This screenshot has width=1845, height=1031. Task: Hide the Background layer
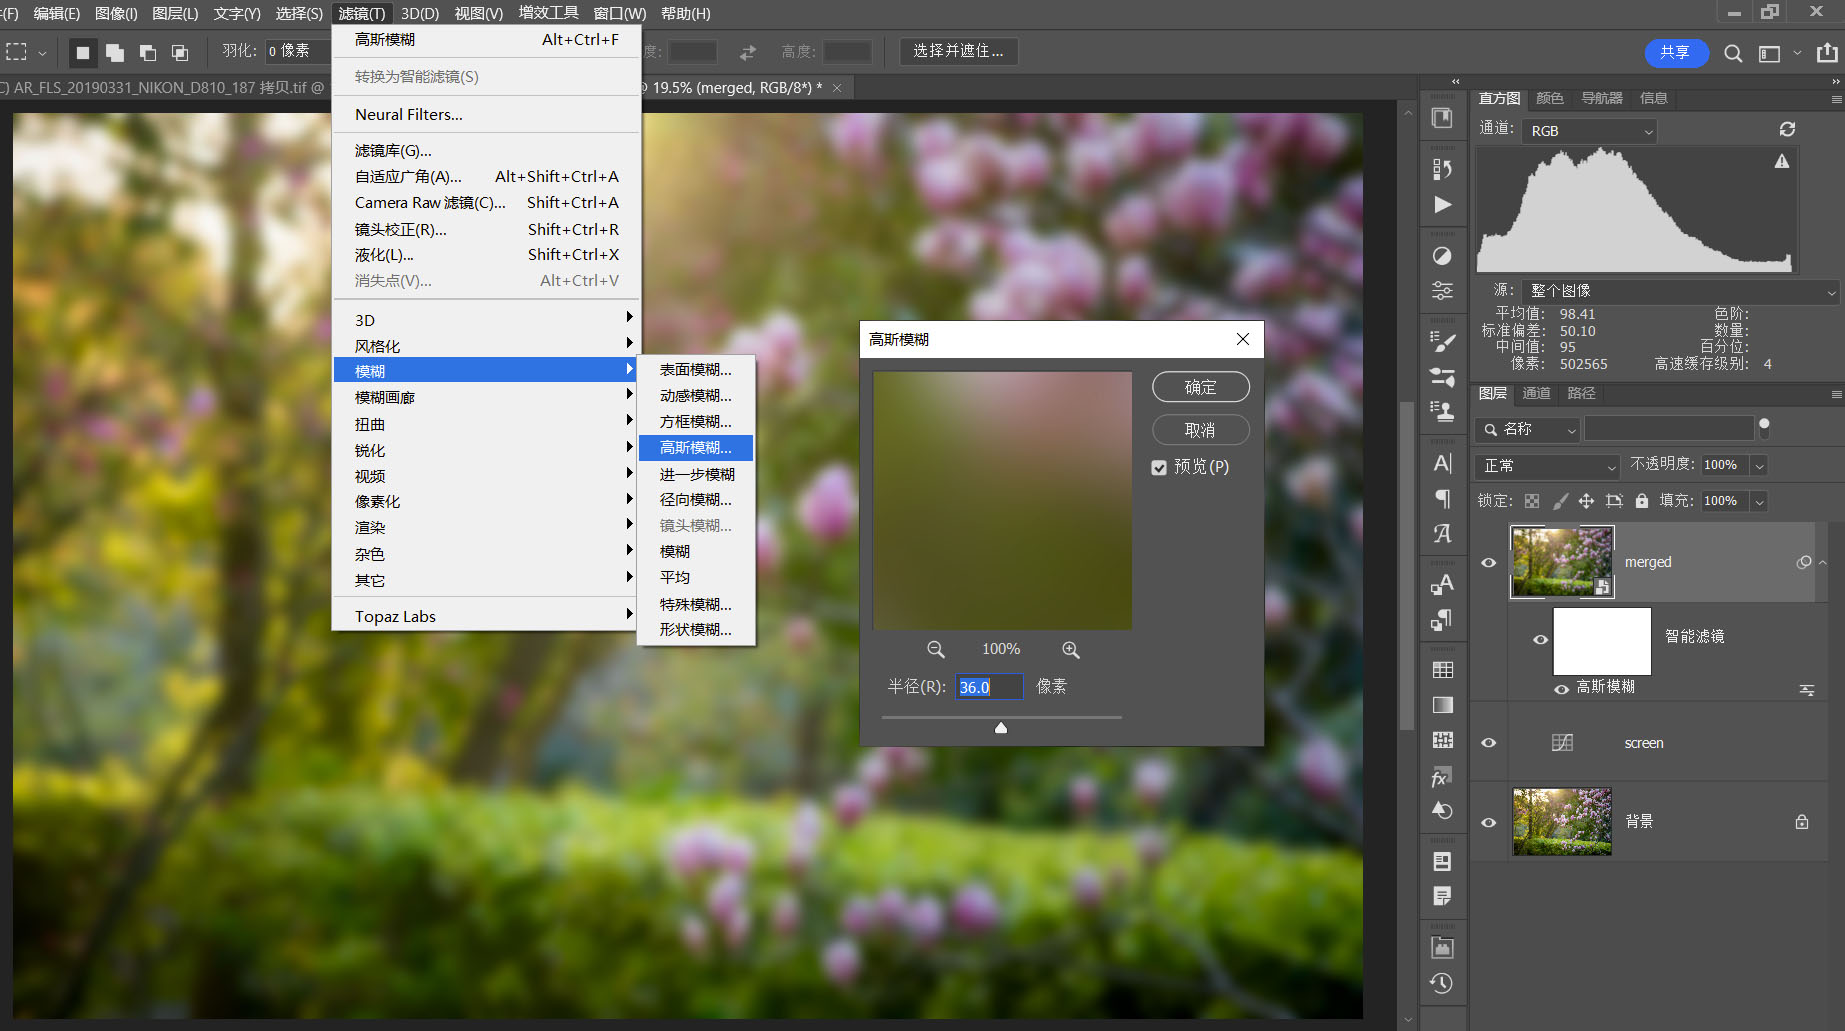click(1488, 822)
